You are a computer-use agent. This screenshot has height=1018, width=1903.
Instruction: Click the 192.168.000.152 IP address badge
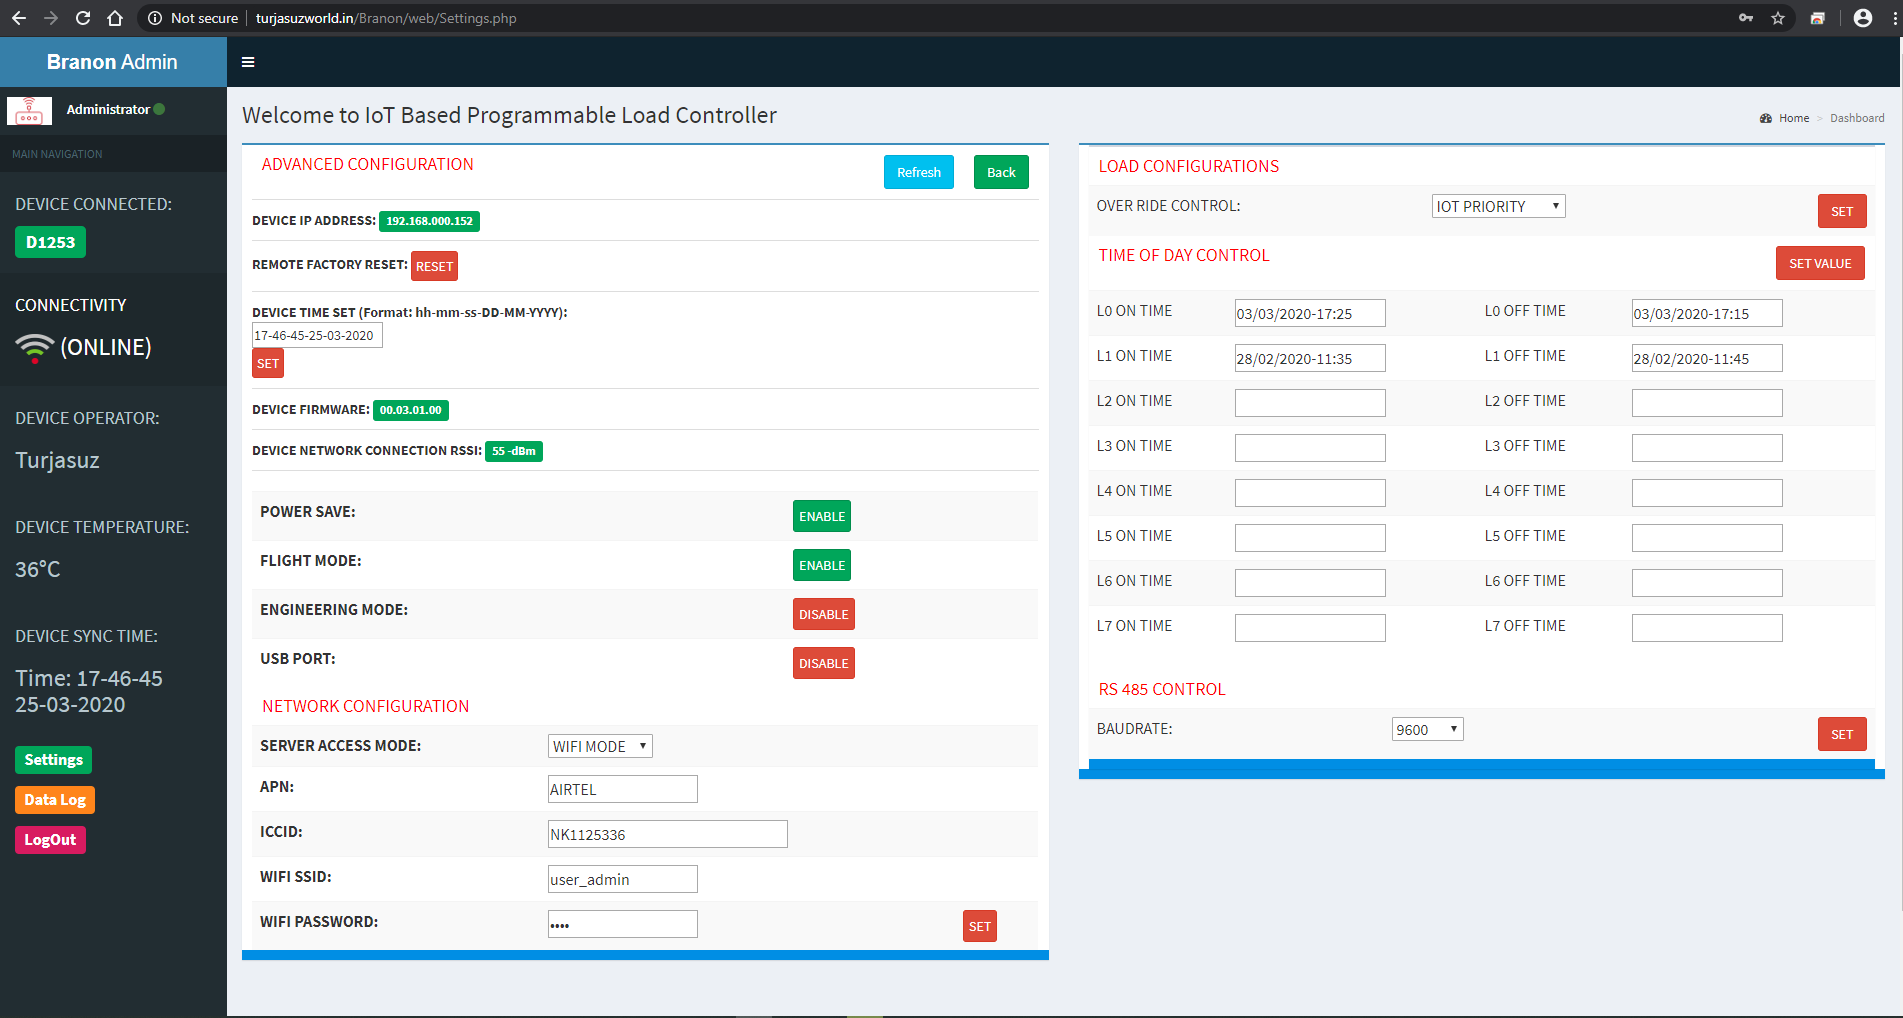[x=430, y=221]
